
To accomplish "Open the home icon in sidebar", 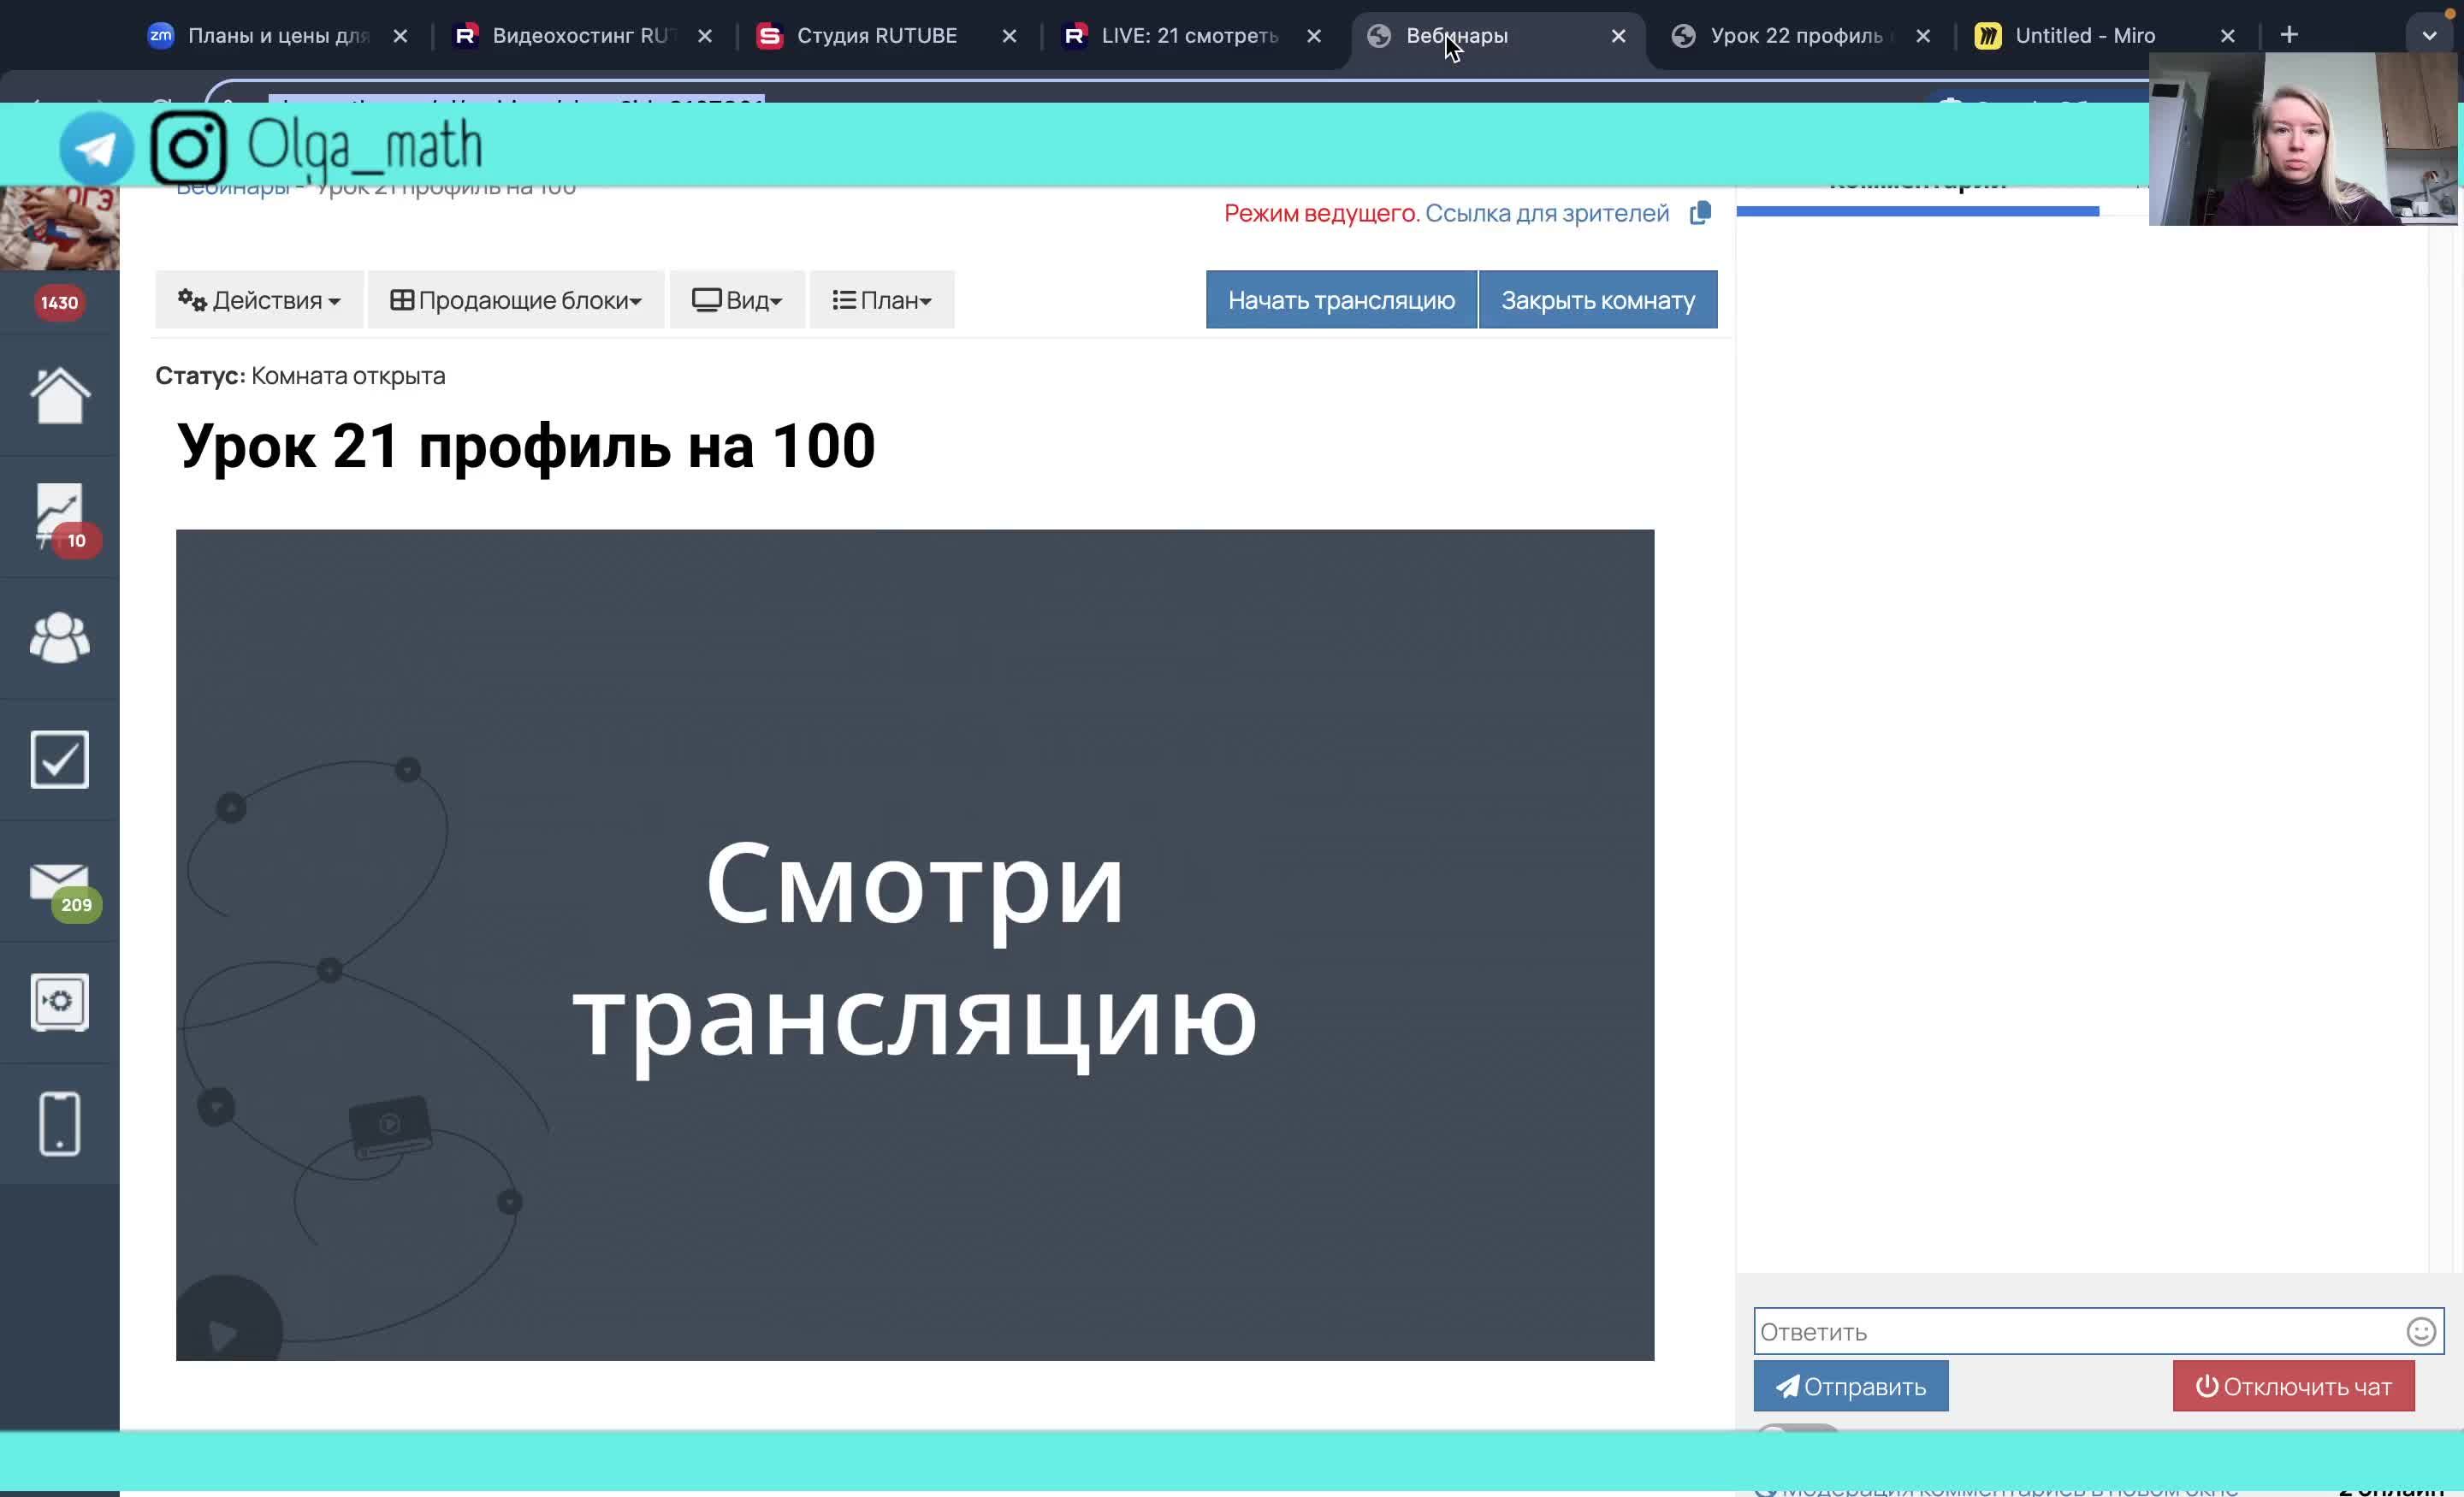I will click(x=59, y=396).
